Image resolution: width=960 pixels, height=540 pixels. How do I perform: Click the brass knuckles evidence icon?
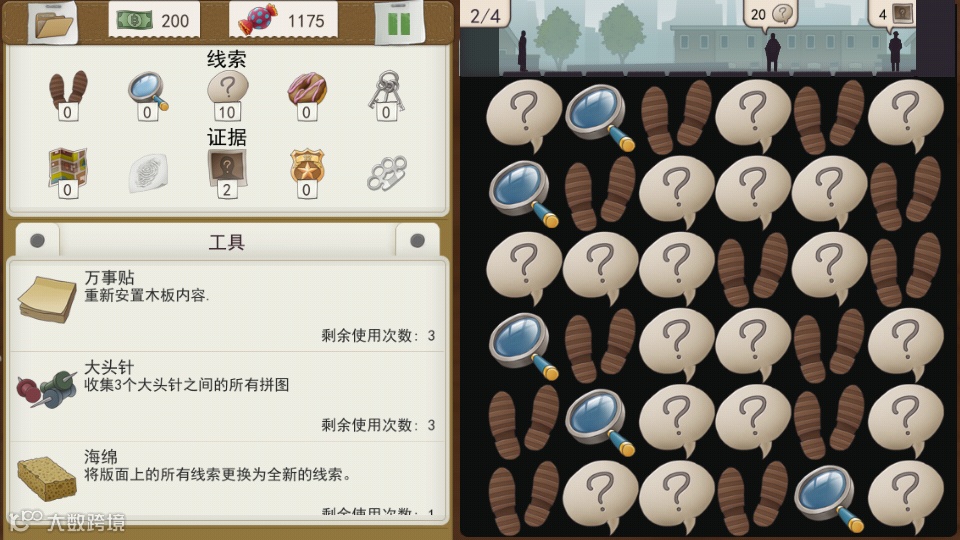click(387, 174)
